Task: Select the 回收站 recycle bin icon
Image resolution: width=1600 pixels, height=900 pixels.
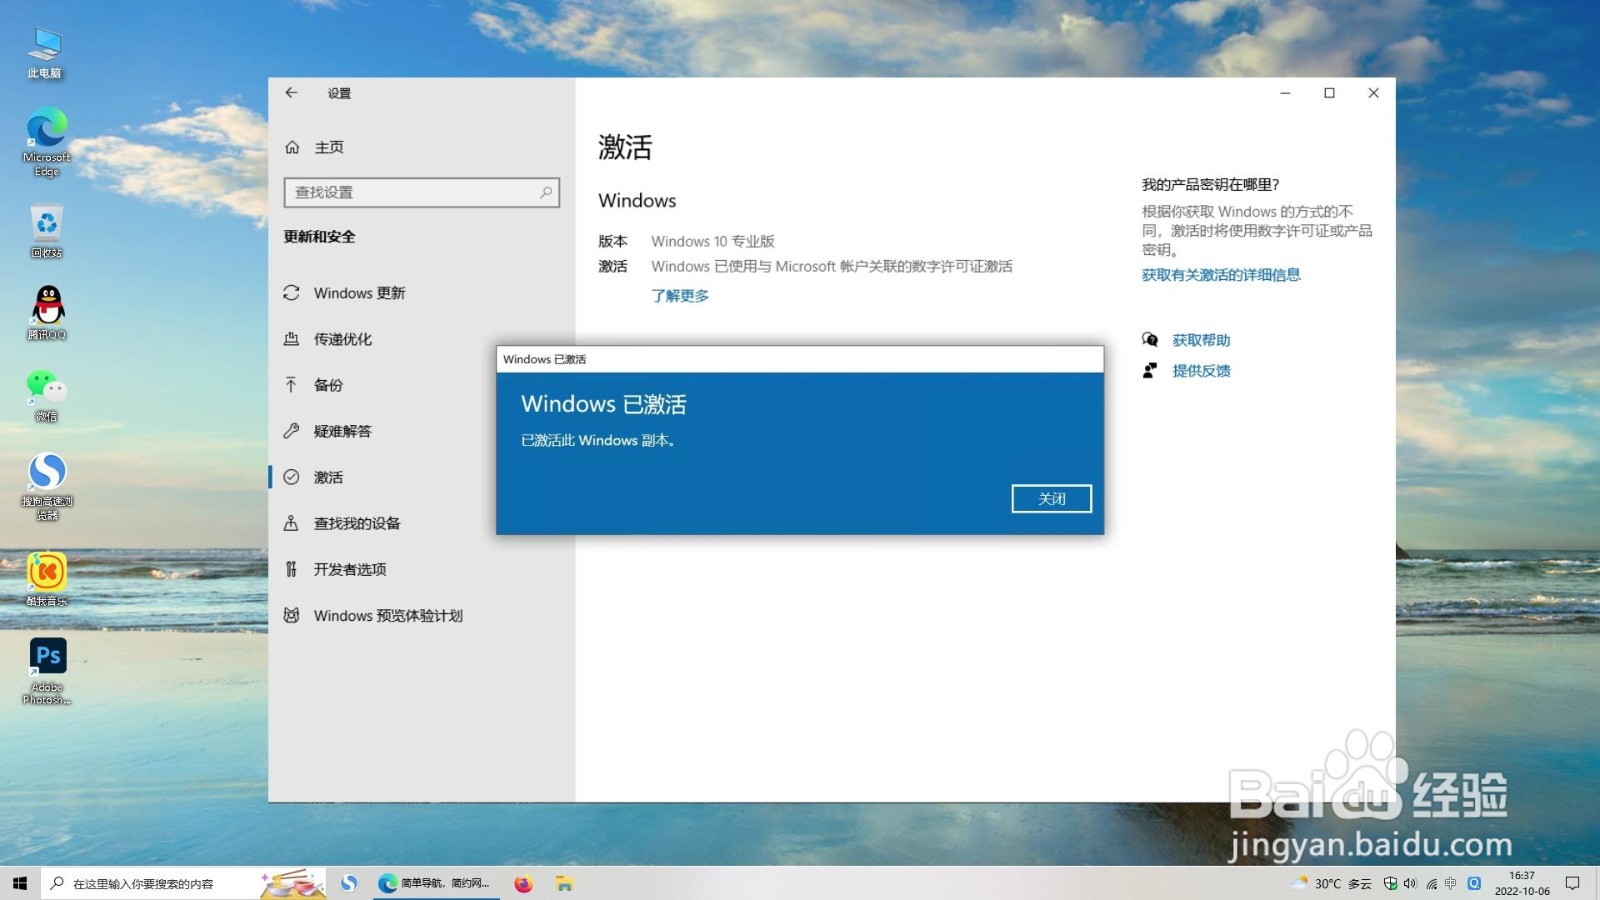Action: pos(46,232)
